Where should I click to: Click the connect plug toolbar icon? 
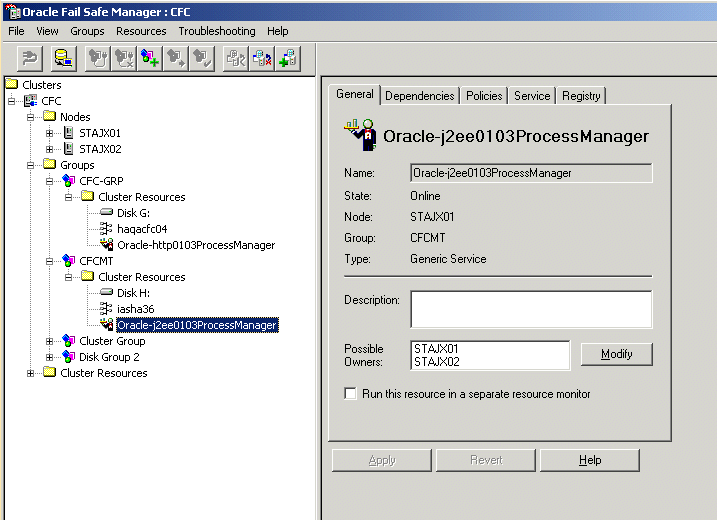pyautogui.click(x=30, y=59)
